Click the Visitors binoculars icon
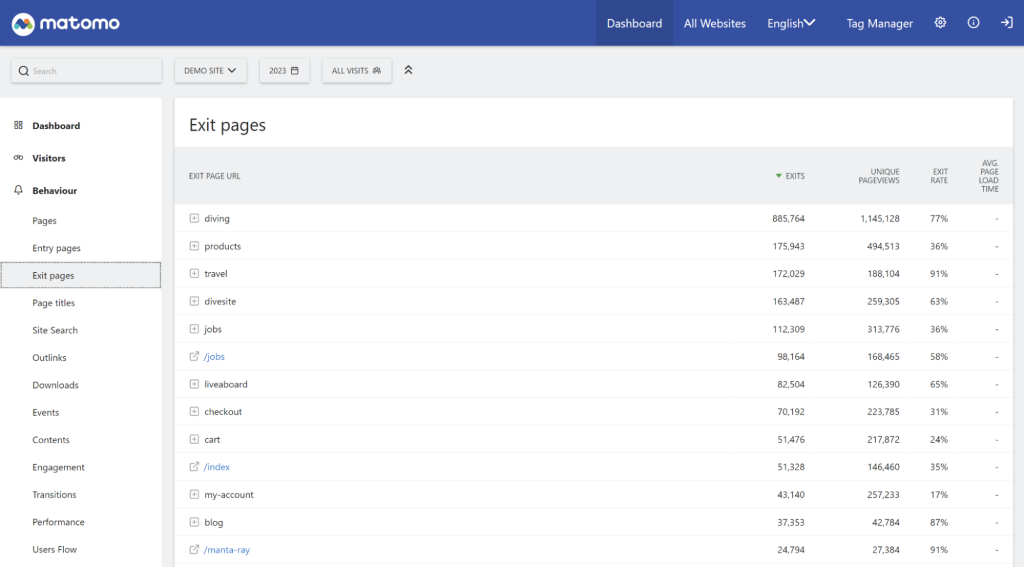Viewport: 1024px width, 567px height. click(18, 157)
